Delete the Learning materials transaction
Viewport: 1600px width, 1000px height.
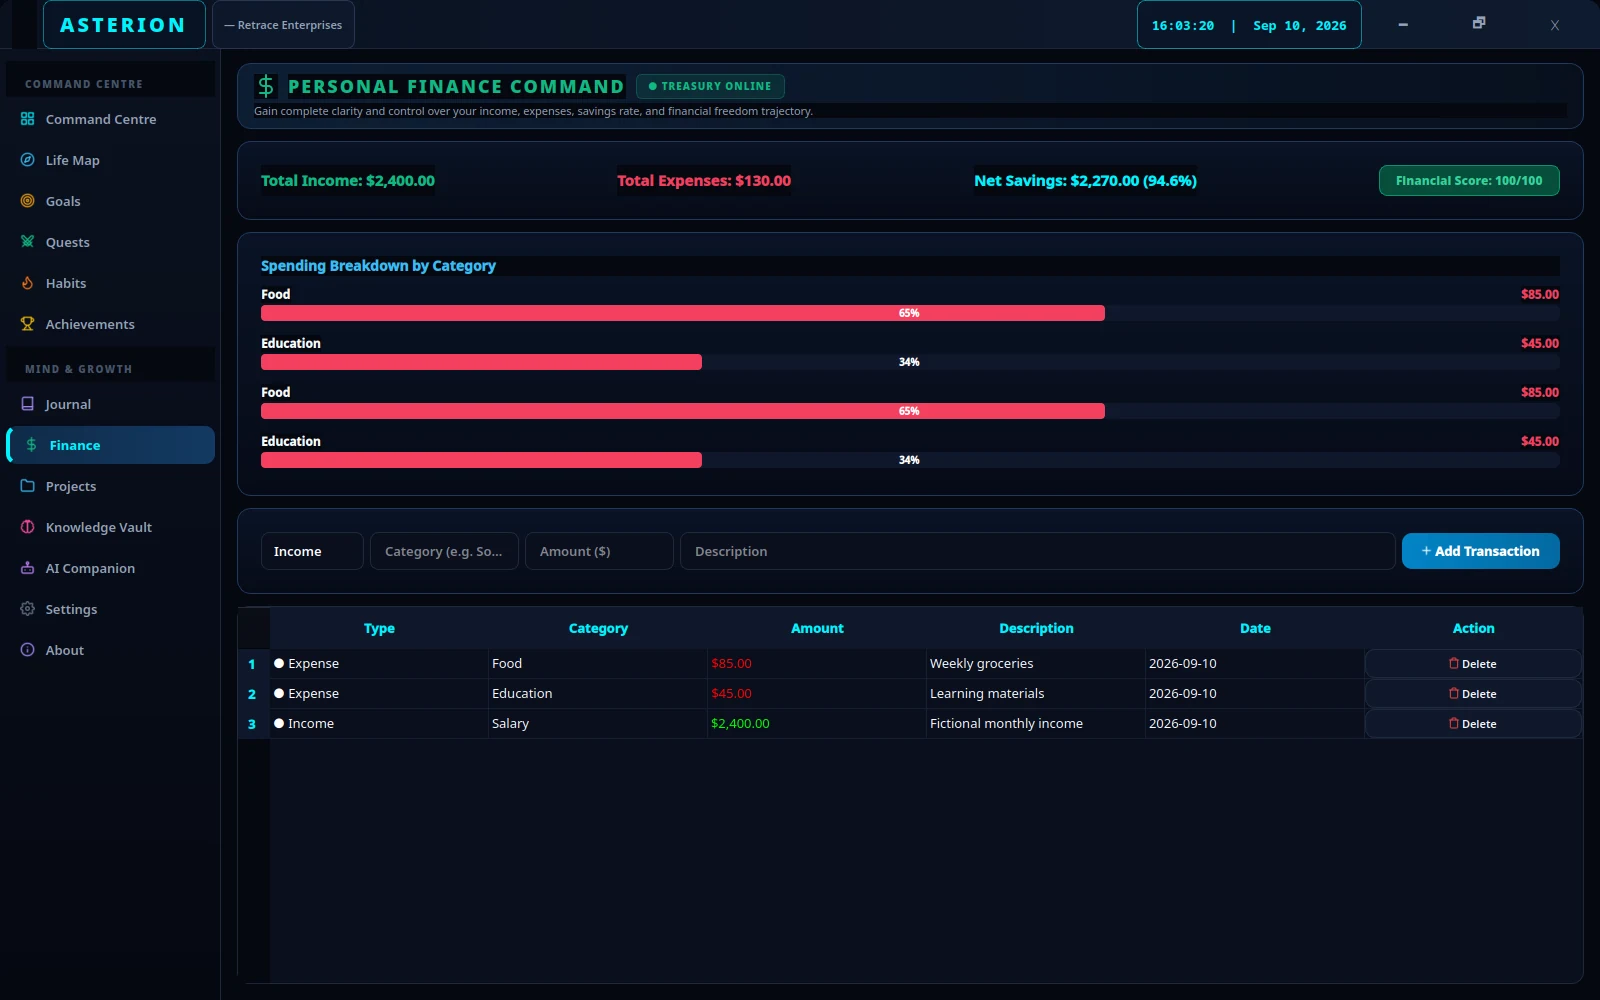[x=1473, y=694]
